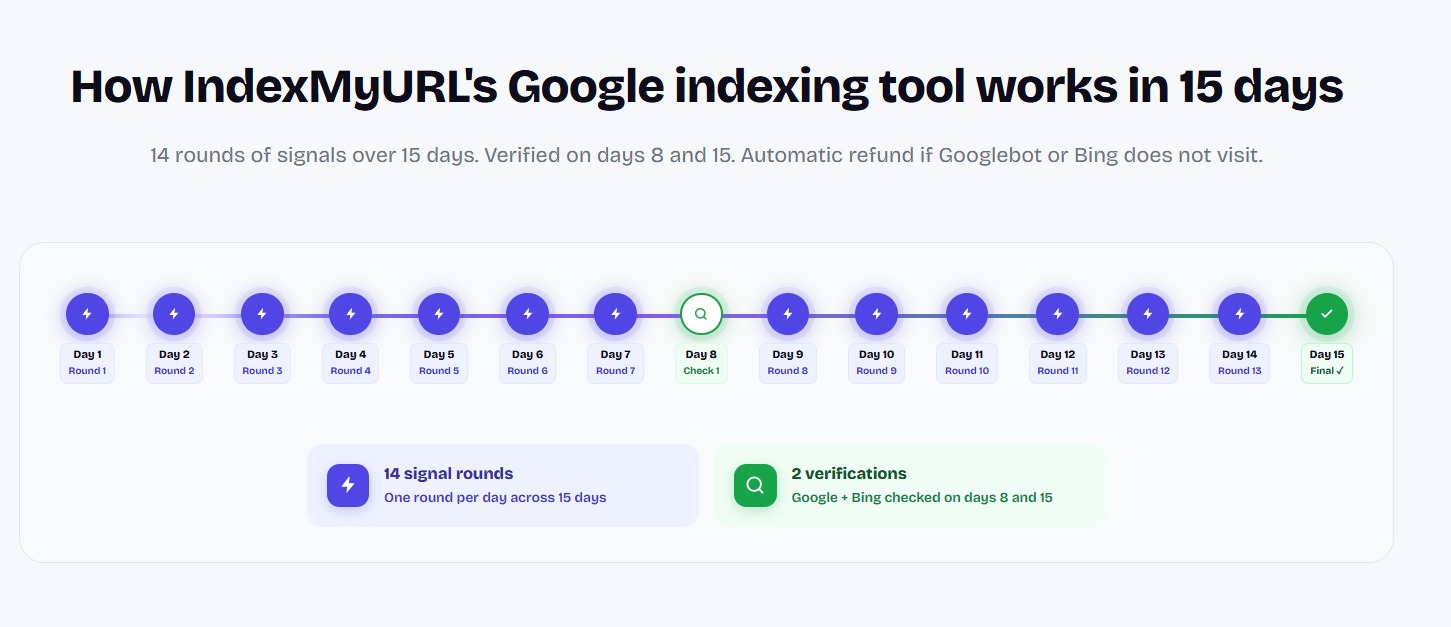Click the Day 9 lightning bolt circle
1451x627 pixels.
pyautogui.click(x=788, y=314)
